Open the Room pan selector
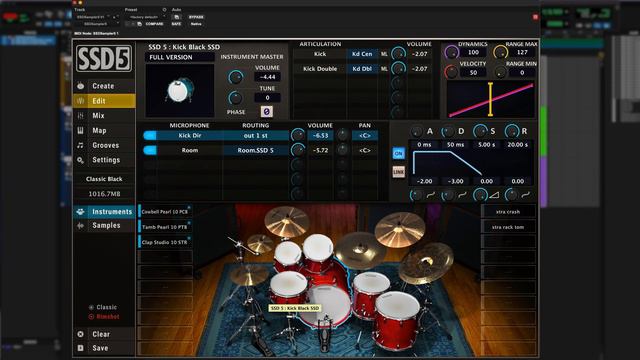Screen dimensions: 640x360 (x=365, y=150)
